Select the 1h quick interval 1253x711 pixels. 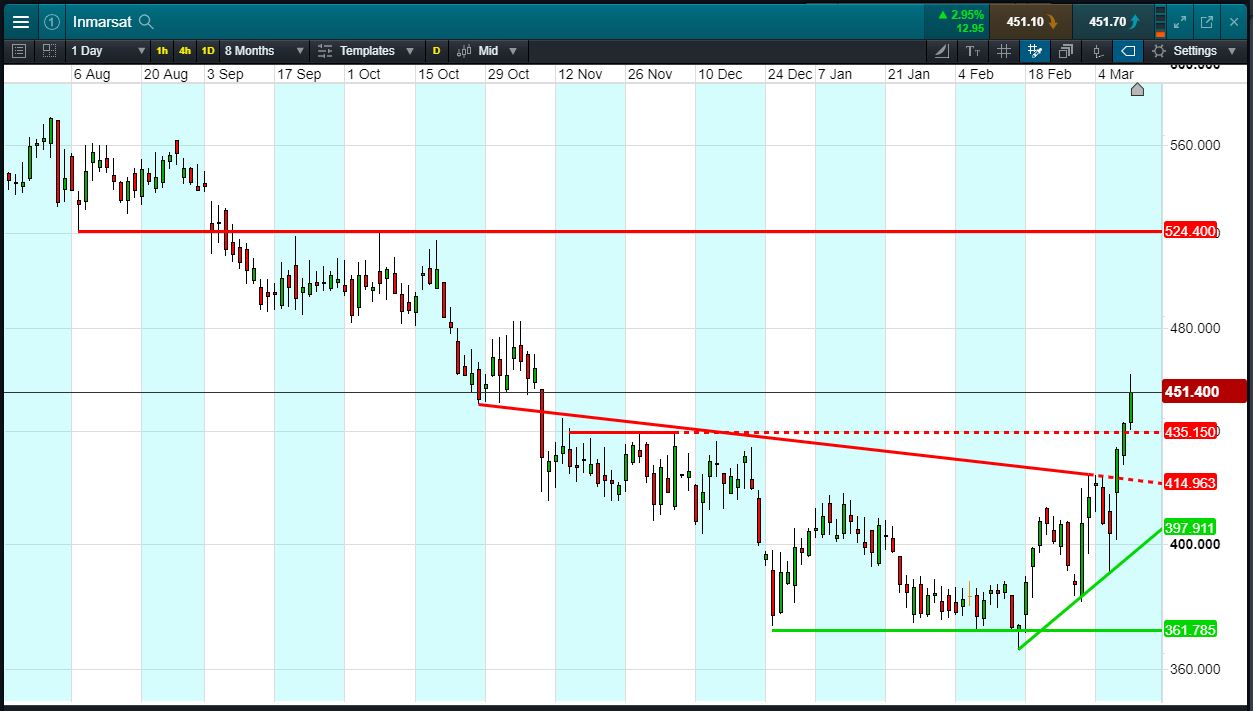(162, 50)
